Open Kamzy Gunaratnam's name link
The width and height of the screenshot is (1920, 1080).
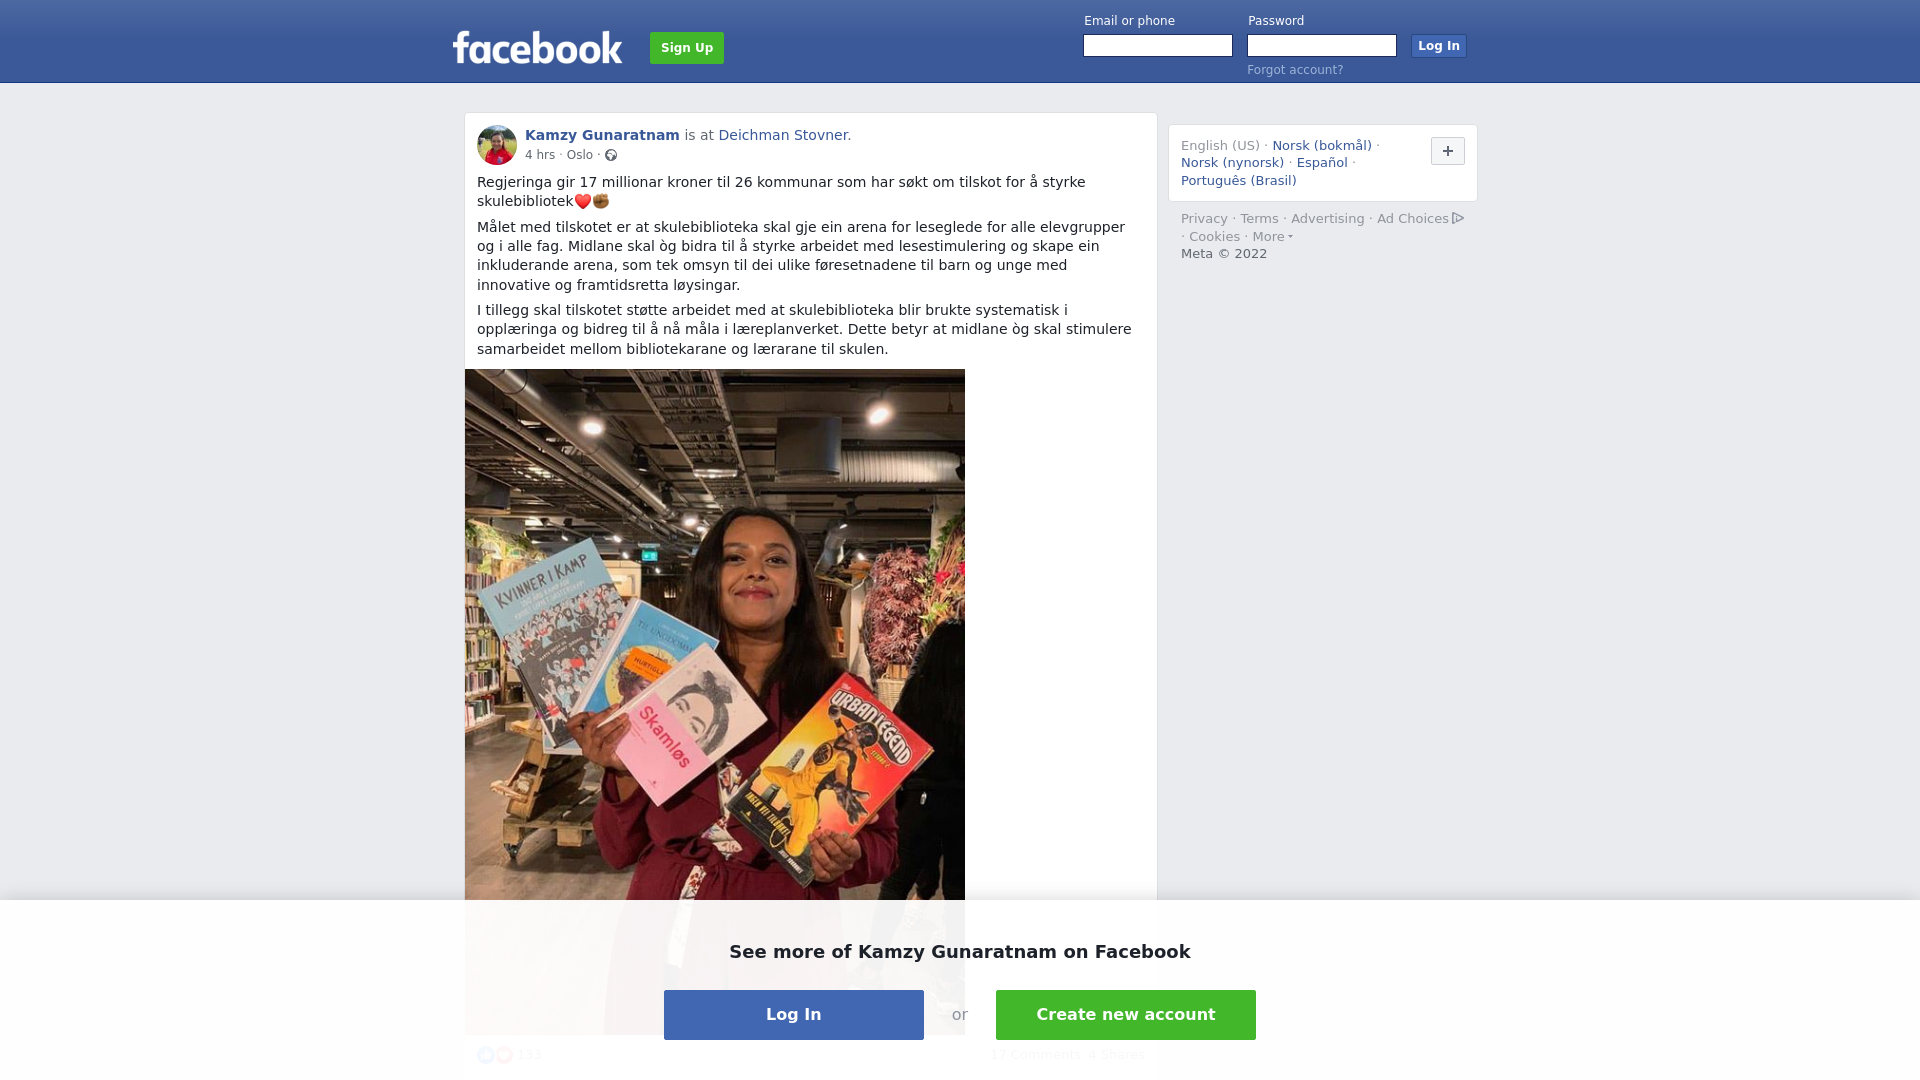[602, 135]
